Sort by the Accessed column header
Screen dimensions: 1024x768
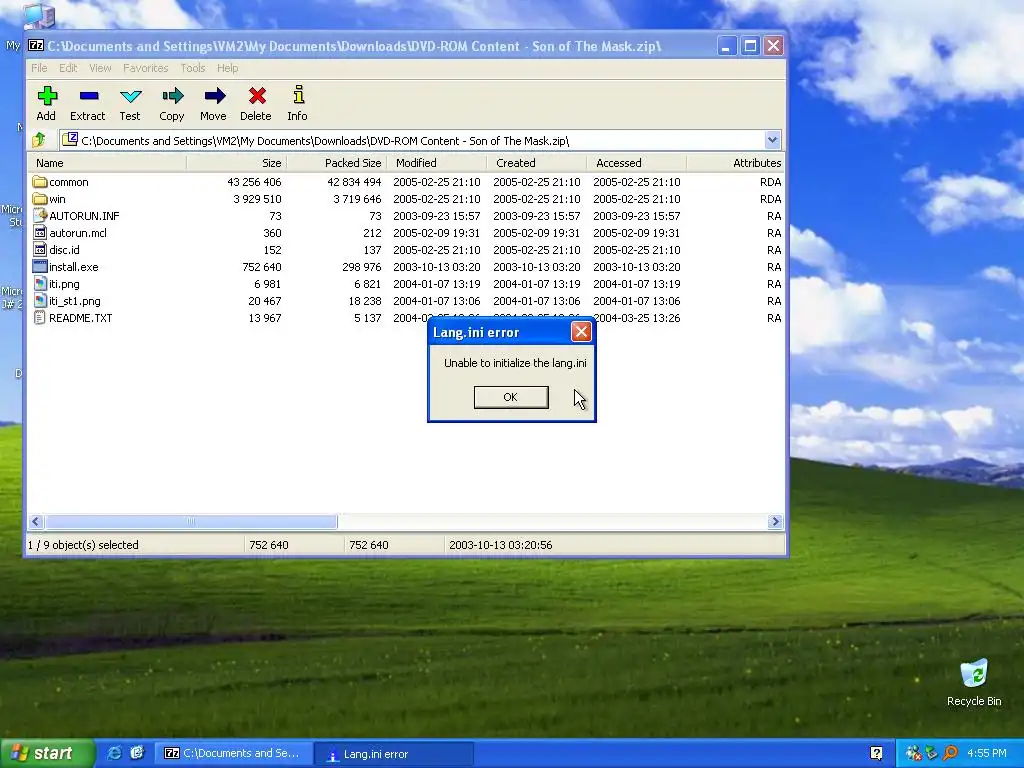[636, 163]
